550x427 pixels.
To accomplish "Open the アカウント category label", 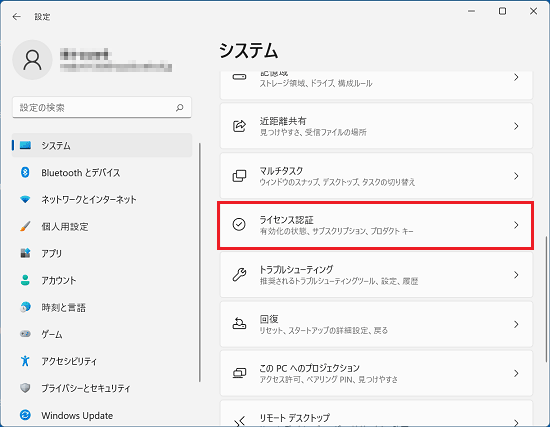I will pyautogui.click(x=59, y=280).
